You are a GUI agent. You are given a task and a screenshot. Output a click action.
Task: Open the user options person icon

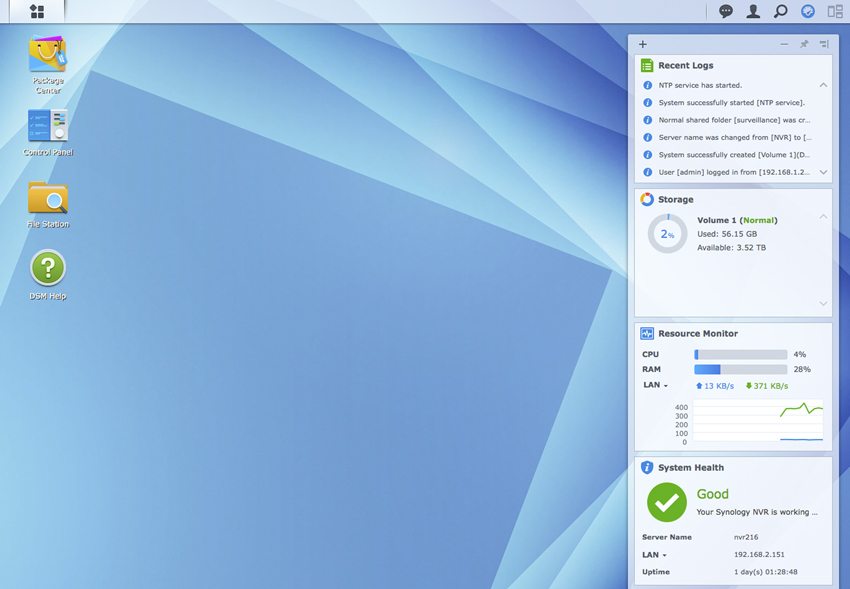[753, 11]
